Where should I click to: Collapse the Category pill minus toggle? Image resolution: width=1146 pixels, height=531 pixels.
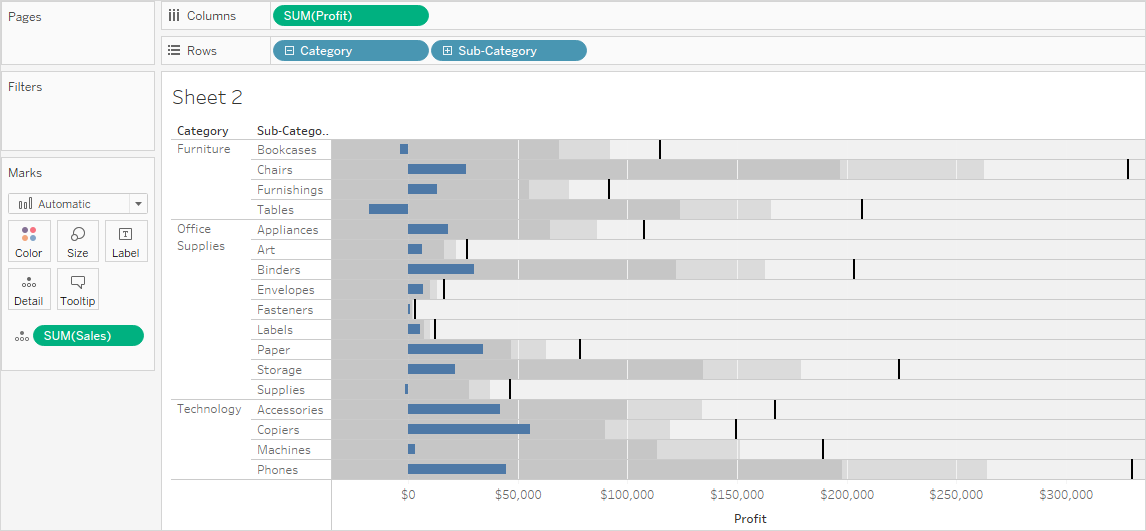coord(289,51)
